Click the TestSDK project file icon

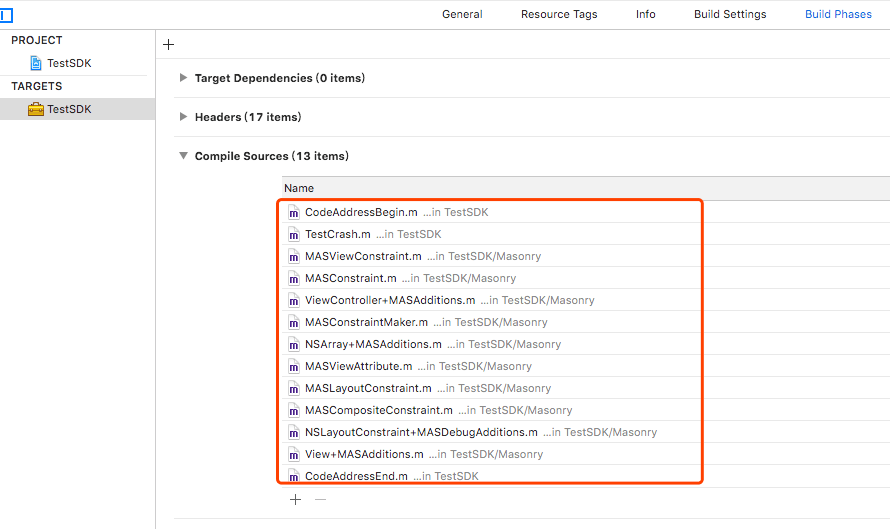37,63
